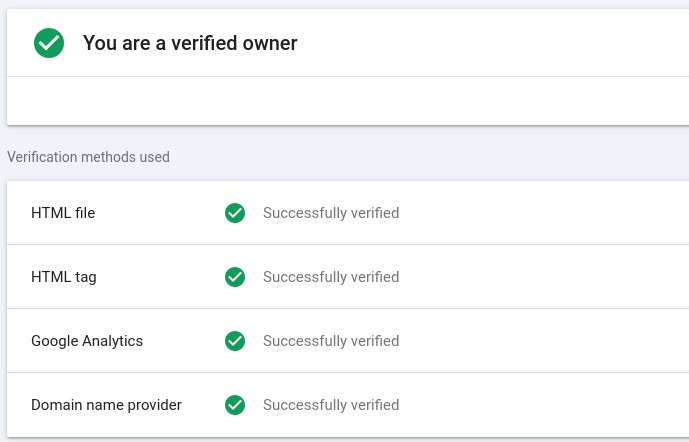Click "Successfully verified" text for Domain name provider
The height and width of the screenshot is (442, 689).
[x=331, y=405]
